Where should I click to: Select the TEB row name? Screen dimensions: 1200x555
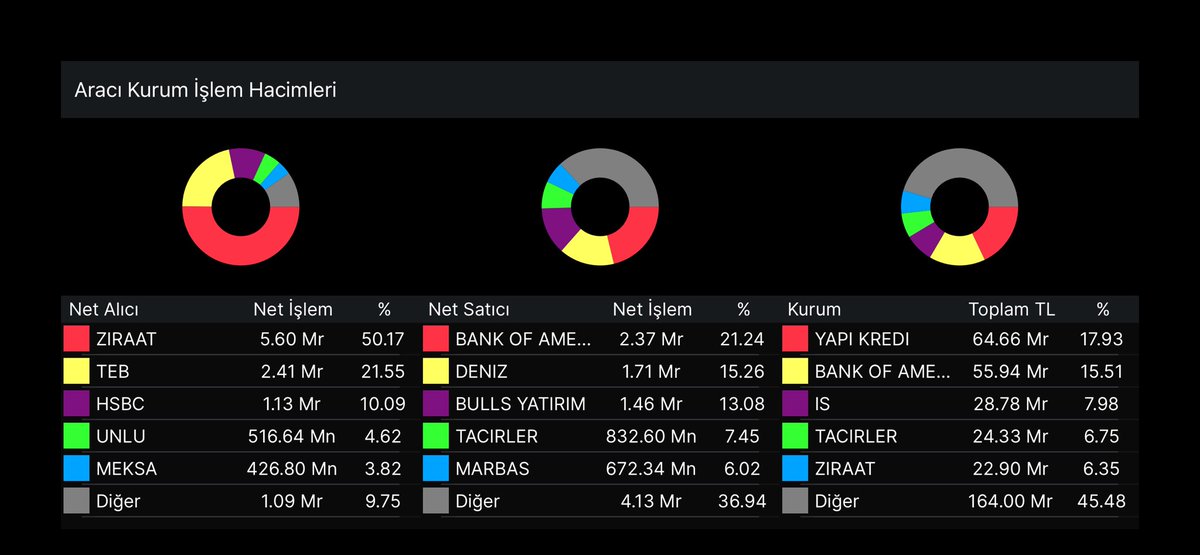pyautogui.click(x=111, y=372)
